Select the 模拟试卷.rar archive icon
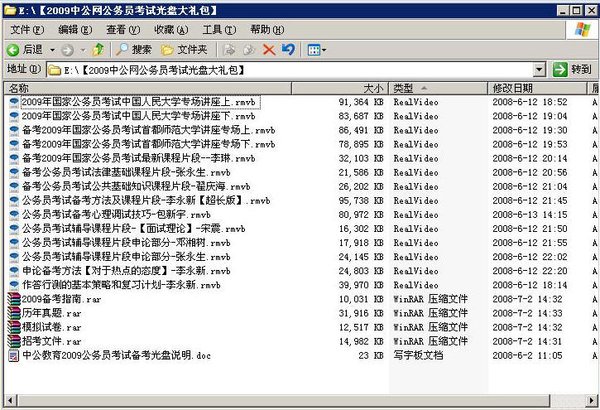This screenshot has width=600, height=410. [x=14, y=327]
